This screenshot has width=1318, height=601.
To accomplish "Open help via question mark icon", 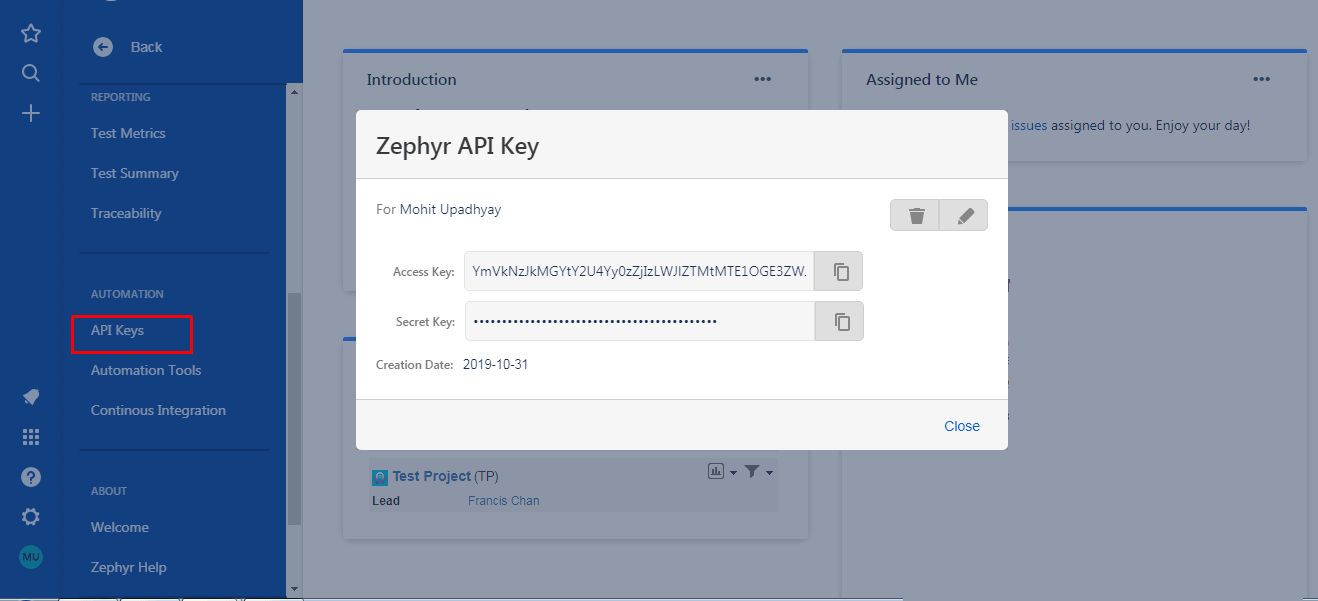I will tap(30, 477).
